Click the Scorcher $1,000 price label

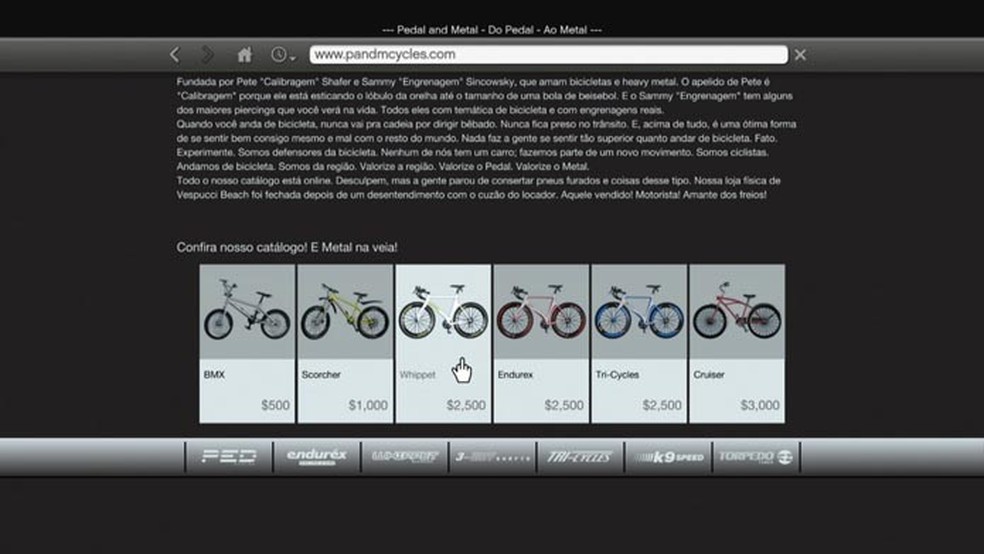pyautogui.click(x=368, y=406)
